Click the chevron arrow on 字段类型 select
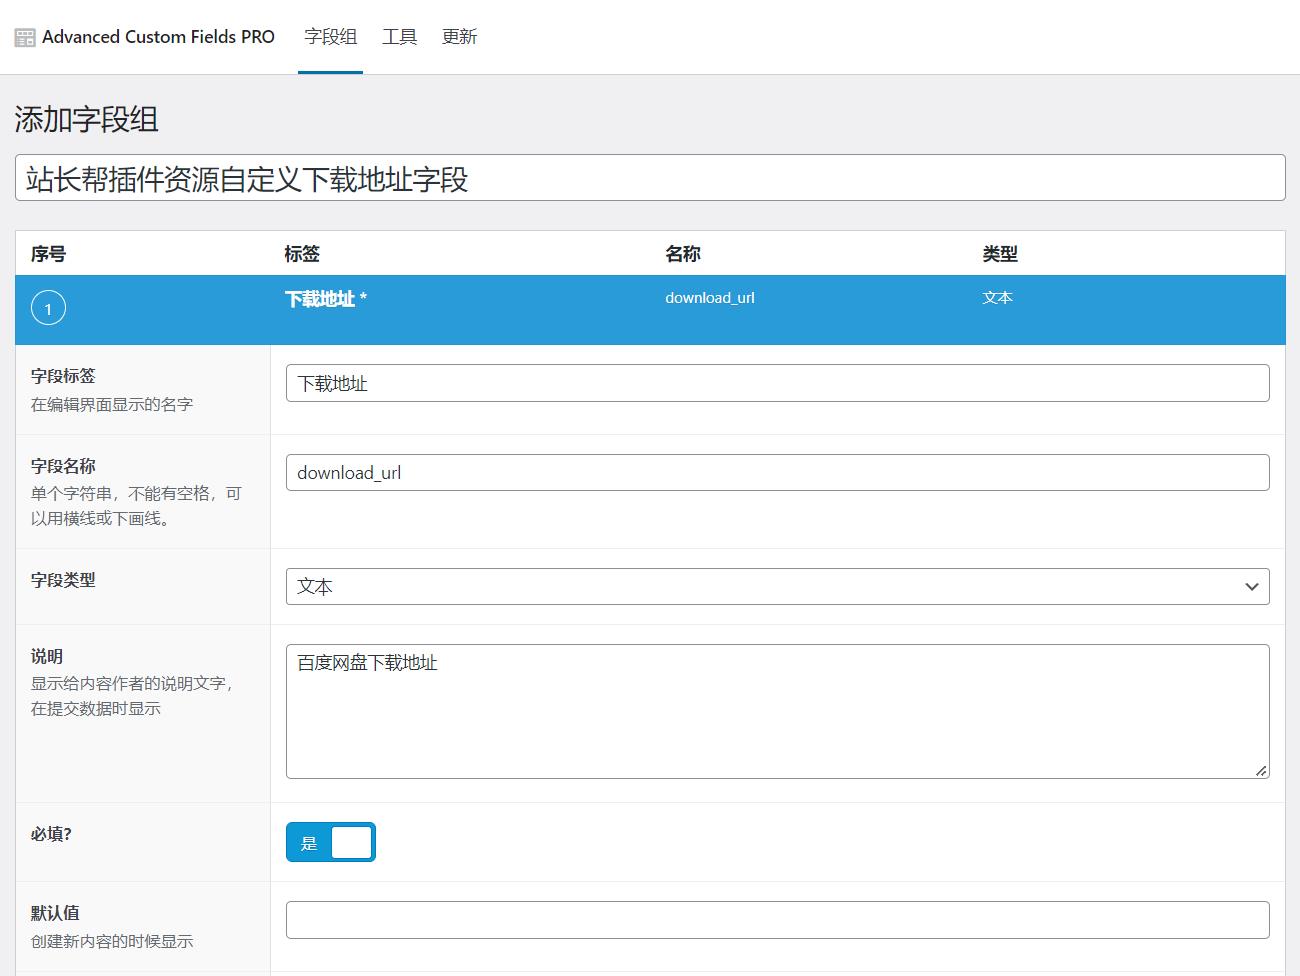The width and height of the screenshot is (1300, 976). pyautogui.click(x=1251, y=587)
